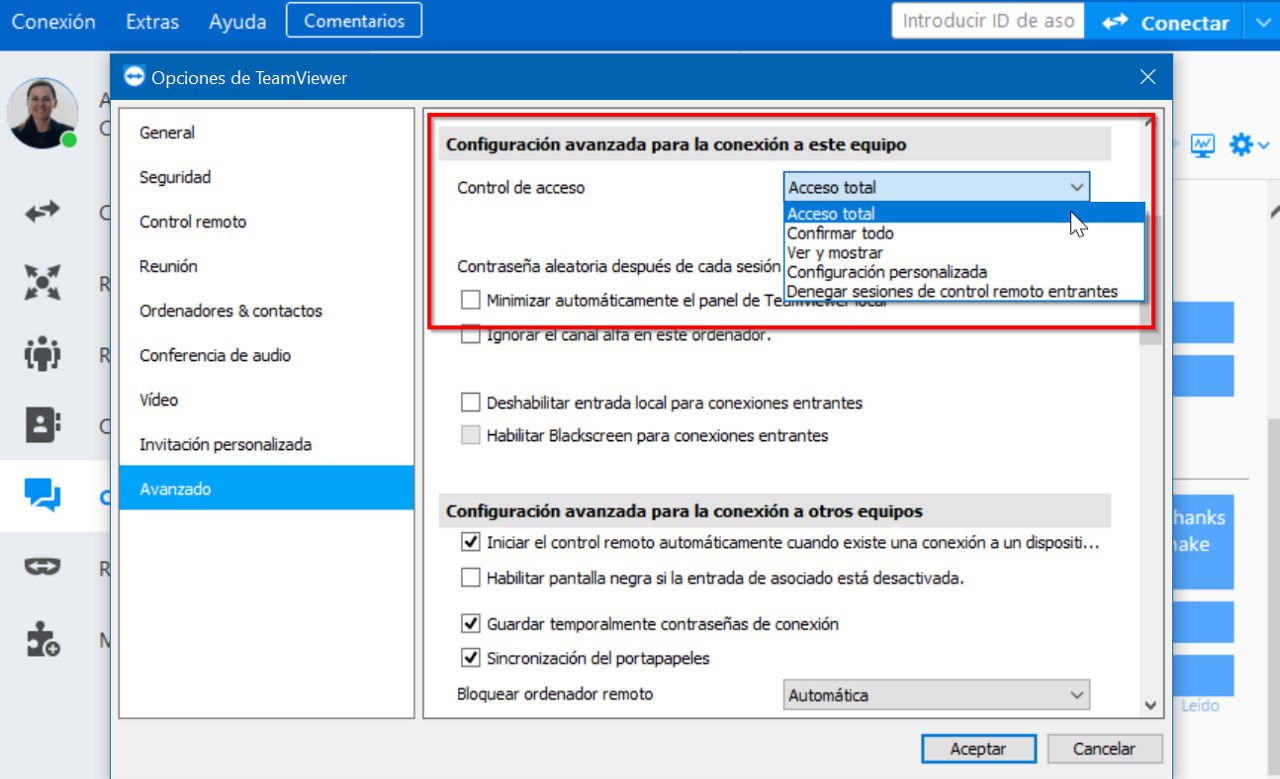Open the Augmented Reality headset icon
Image resolution: width=1280 pixels, height=779 pixels.
[43, 567]
